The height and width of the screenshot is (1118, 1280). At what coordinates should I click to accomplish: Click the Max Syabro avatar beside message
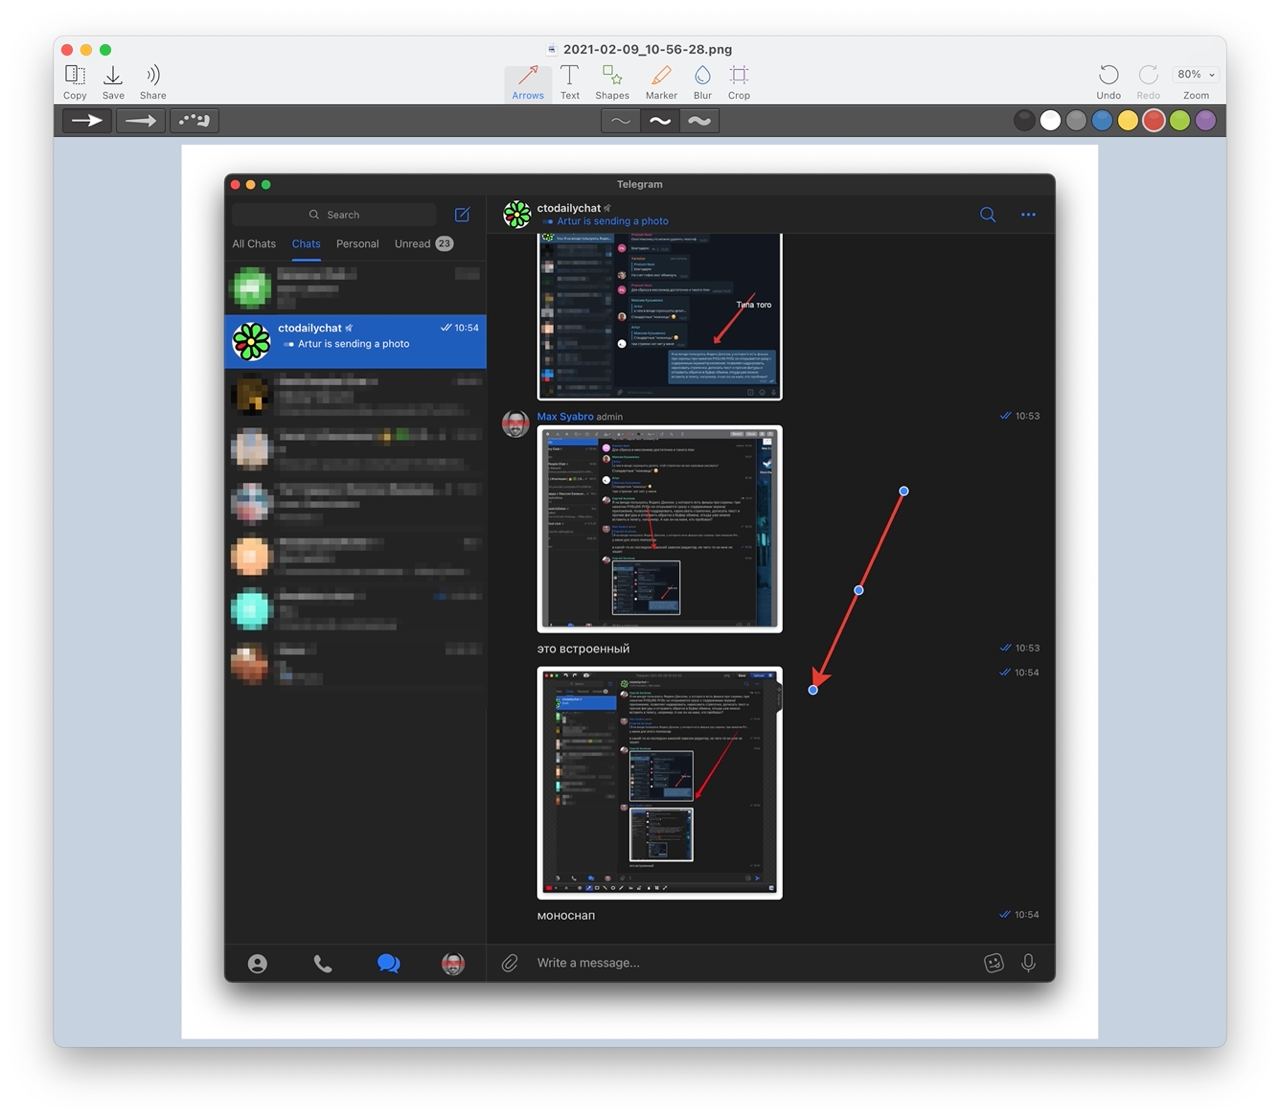coord(516,424)
